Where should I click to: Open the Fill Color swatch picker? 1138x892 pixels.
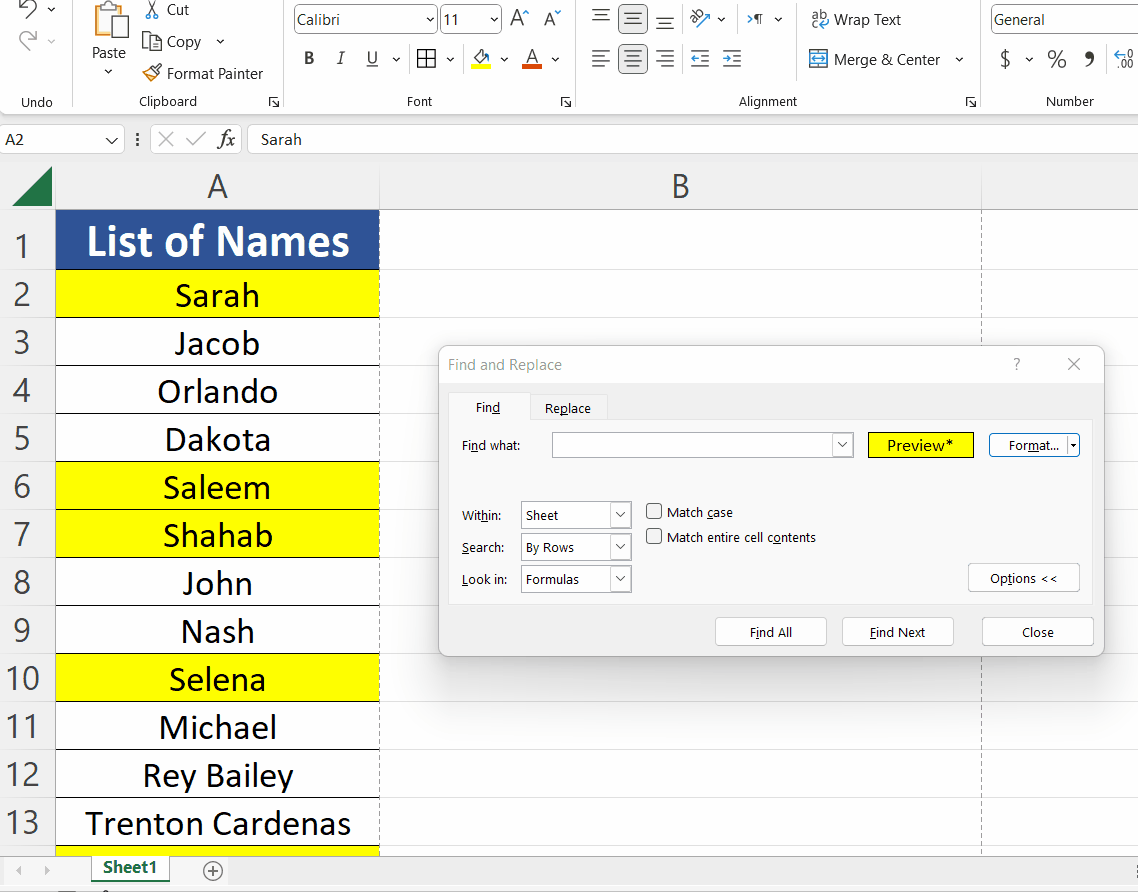tap(504, 59)
